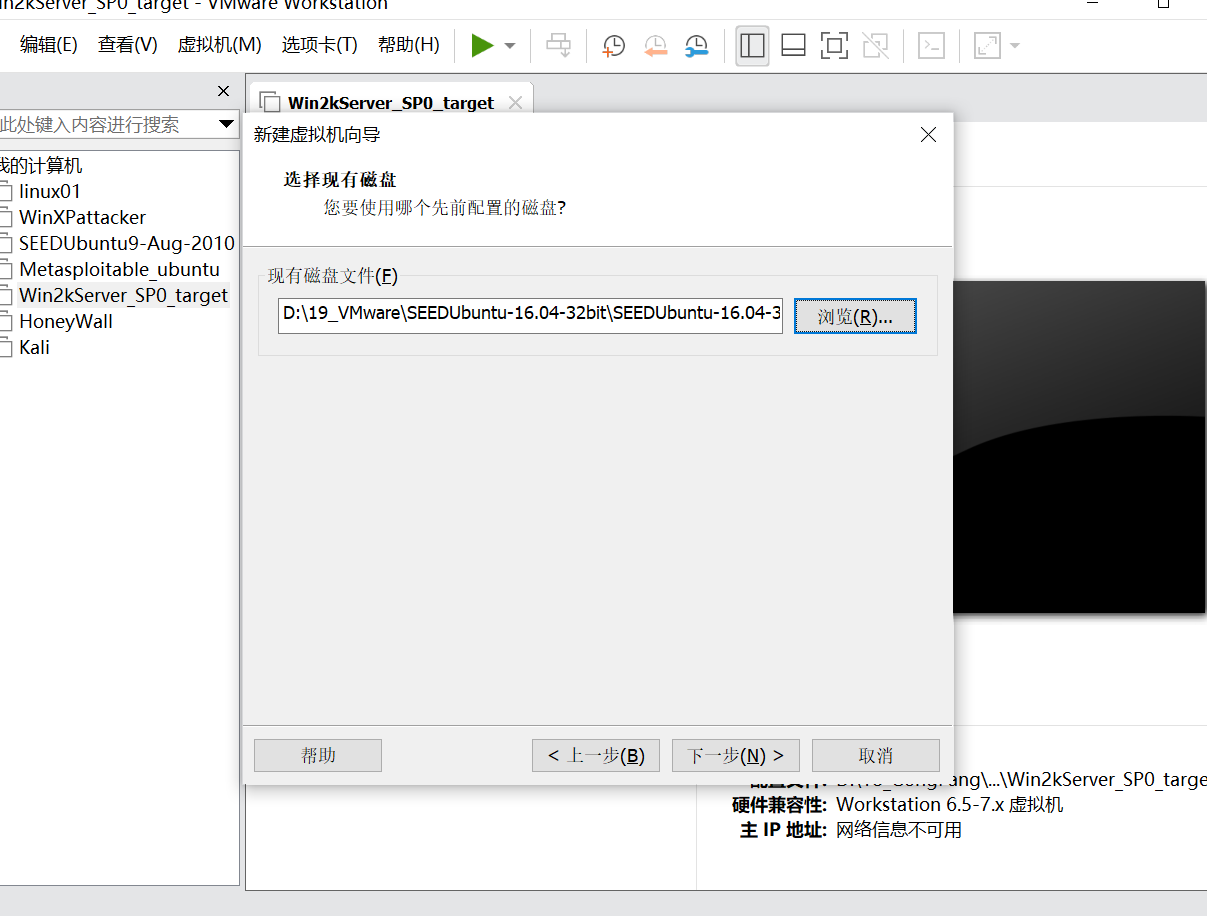Power on the virtual machine with green play button
Screen dimensions: 1207x916
tap(483, 46)
